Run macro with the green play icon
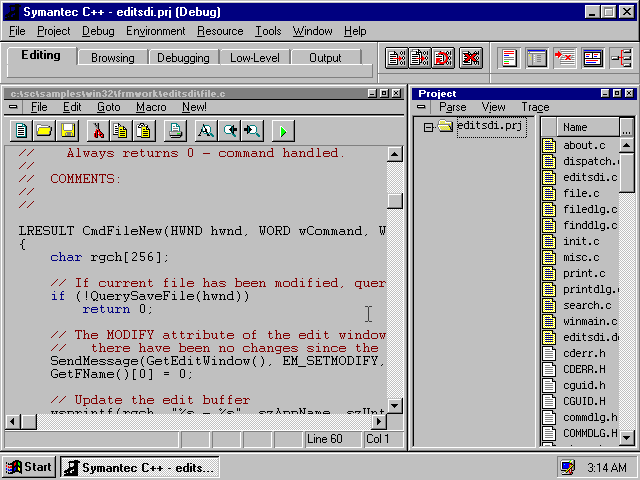The height and width of the screenshot is (480, 640). pyautogui.click(x=283, y=131)
